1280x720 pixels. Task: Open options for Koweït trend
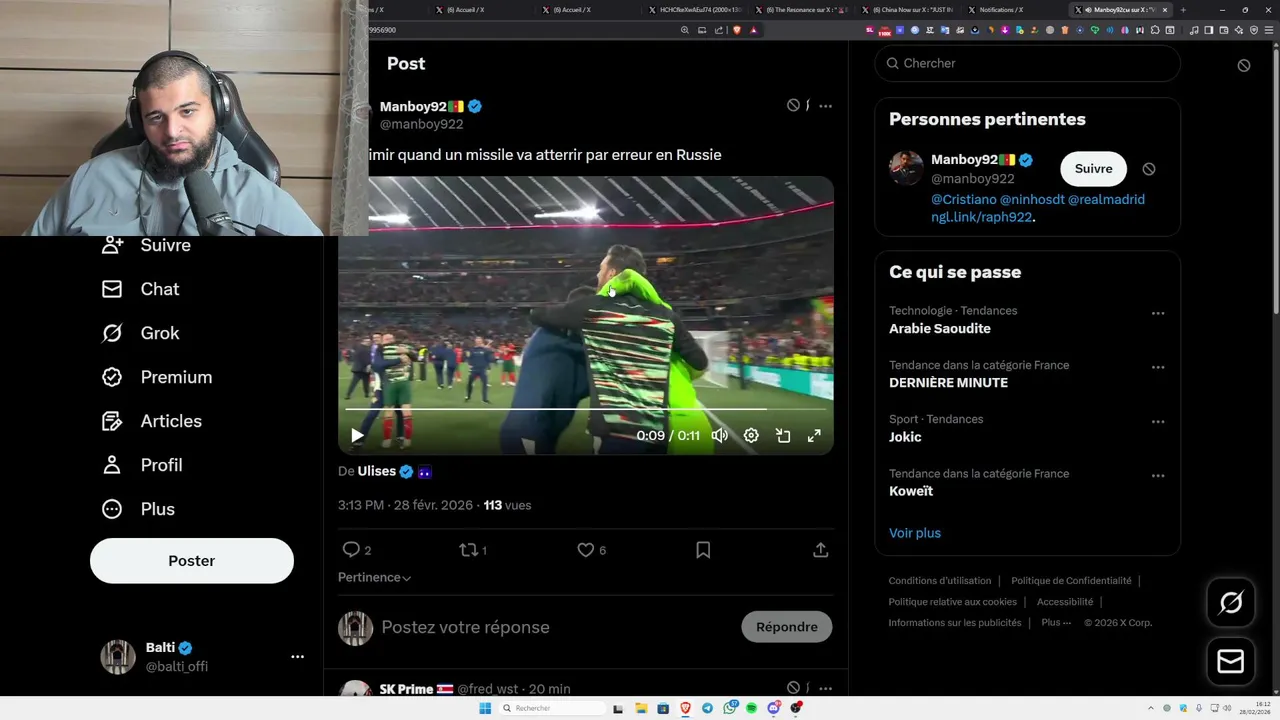pos(1158,476)
